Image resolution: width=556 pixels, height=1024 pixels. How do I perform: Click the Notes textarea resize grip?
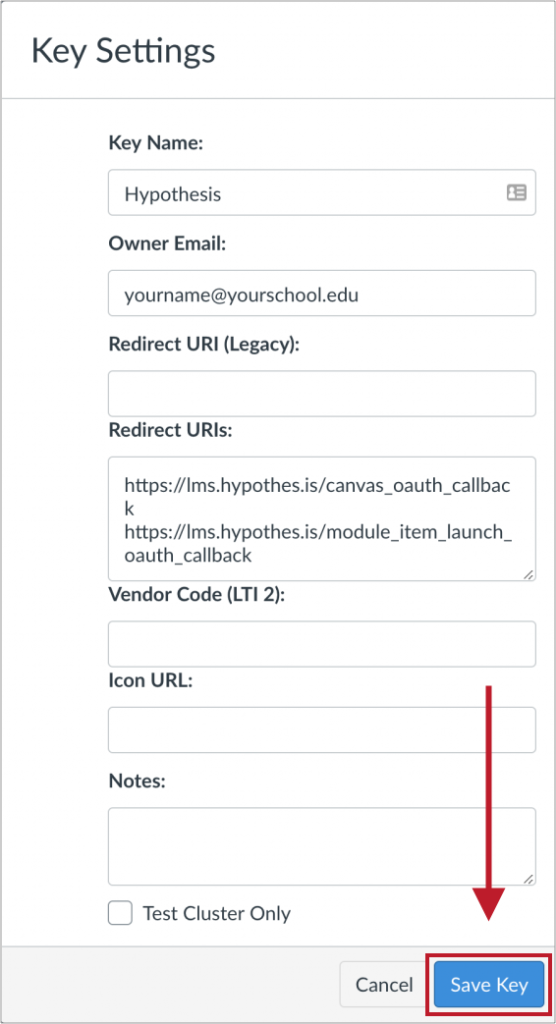[528, 878]
